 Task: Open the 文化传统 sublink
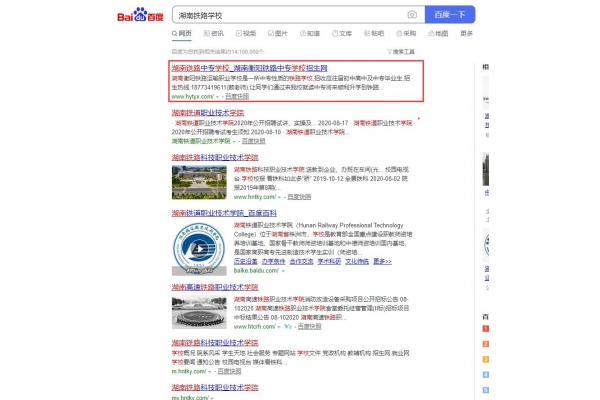[x=357, y=261]
